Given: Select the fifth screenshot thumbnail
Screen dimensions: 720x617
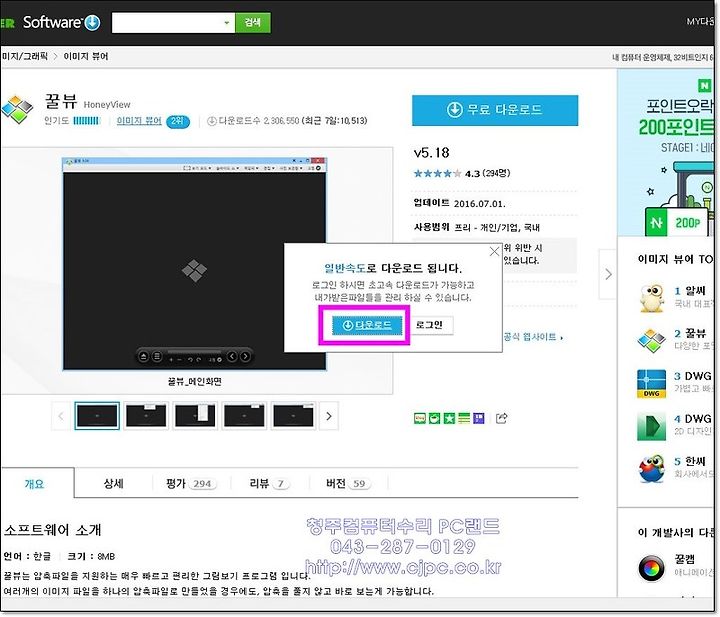Looking at the screenshot, I should pyautogui.click(x=293, y=416).
